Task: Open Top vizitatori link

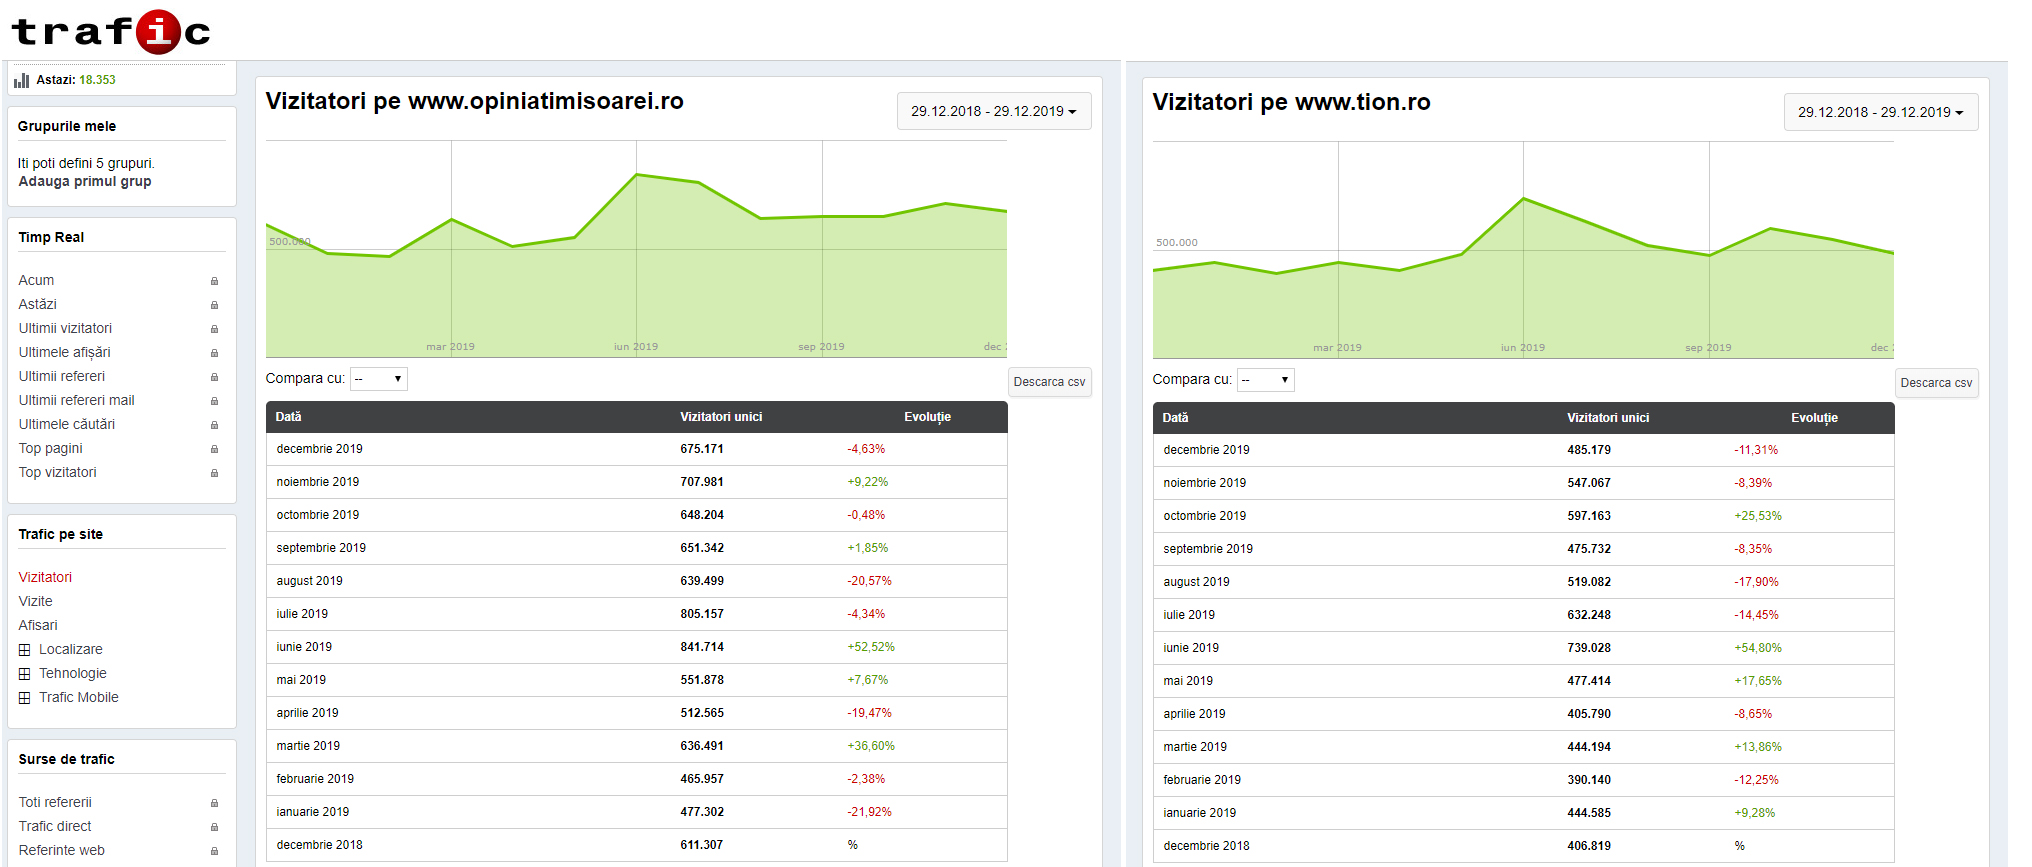Action: click(x=57, y=472)
